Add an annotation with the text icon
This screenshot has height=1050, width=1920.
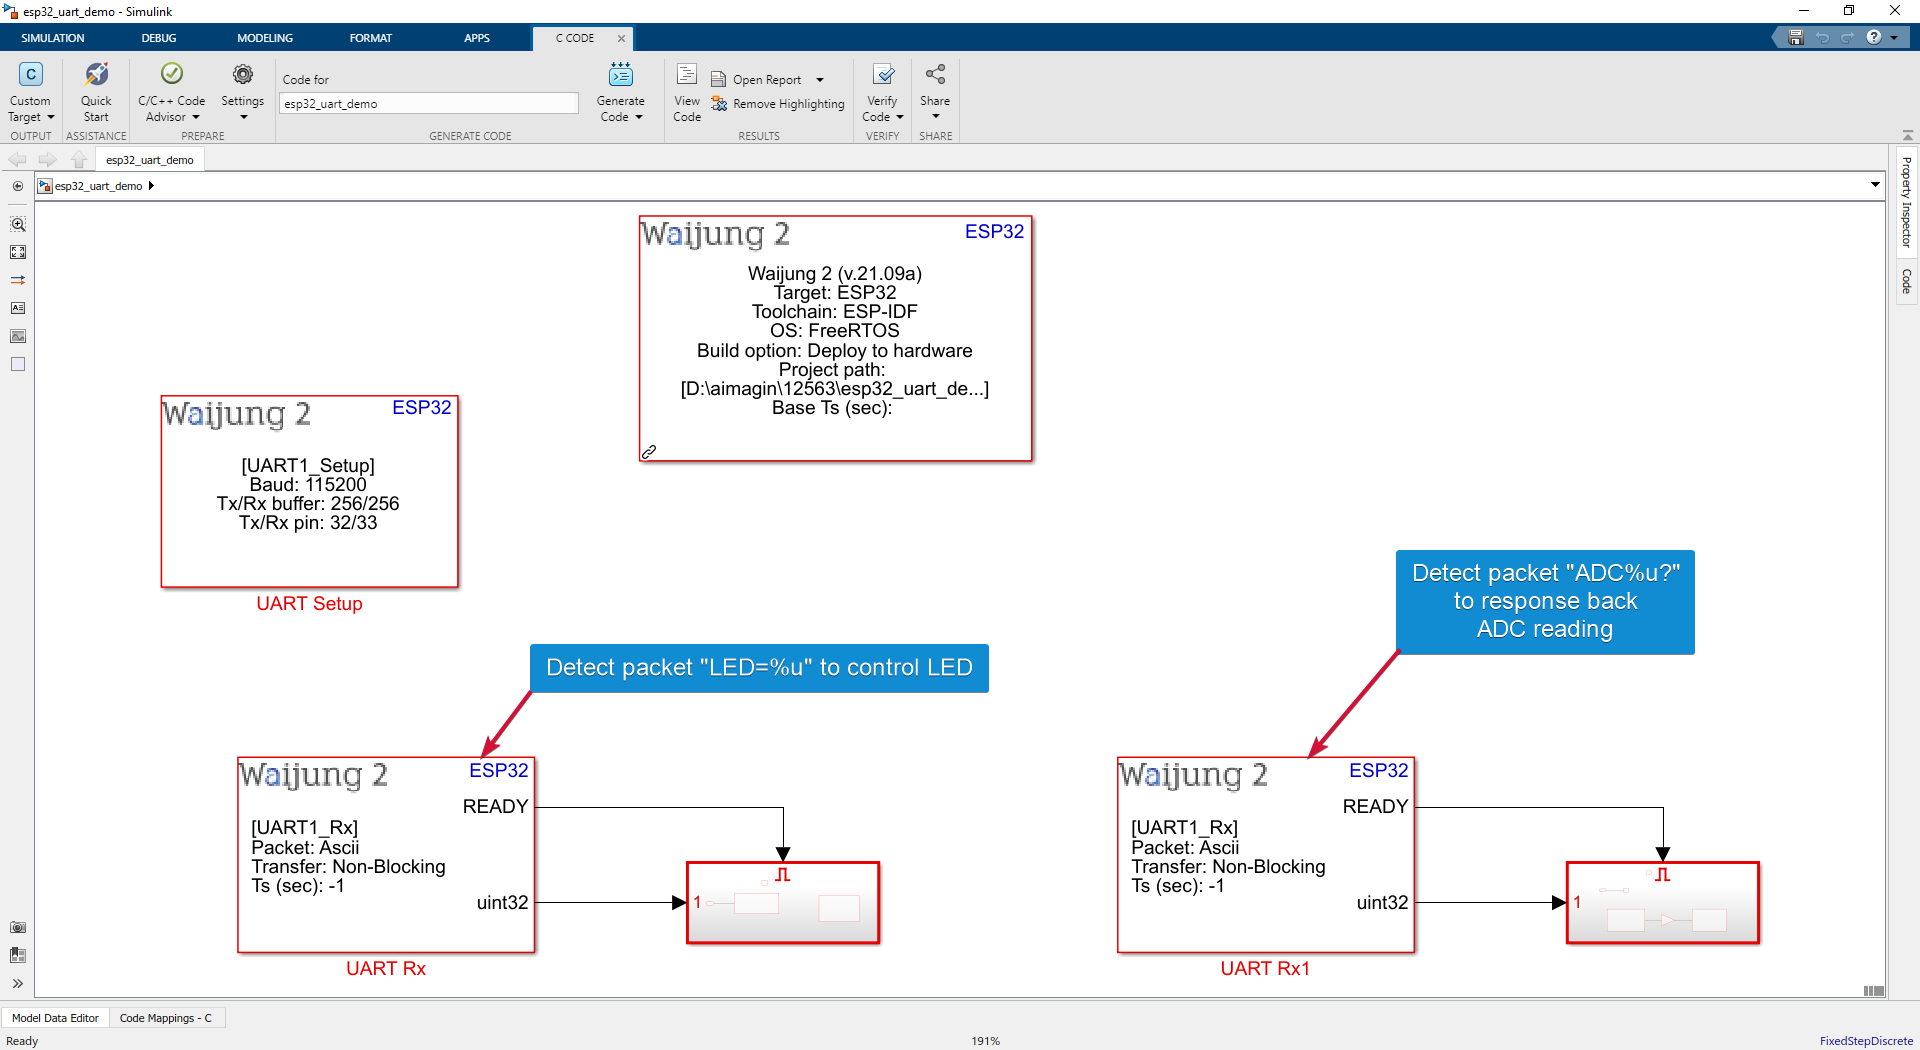tap(18, 308)
